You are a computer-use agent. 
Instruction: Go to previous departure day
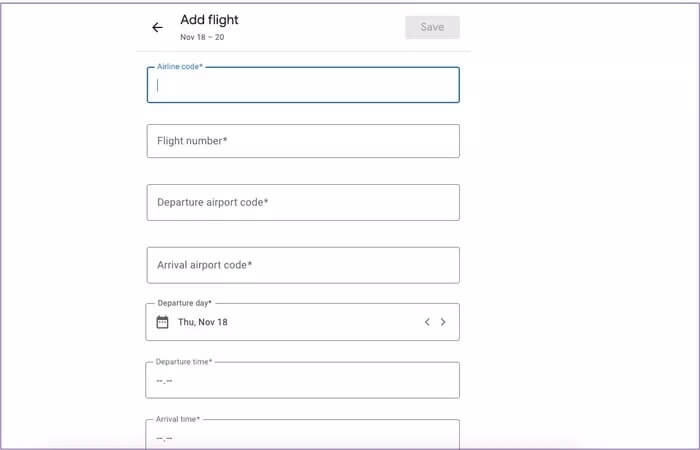(427, 322)
